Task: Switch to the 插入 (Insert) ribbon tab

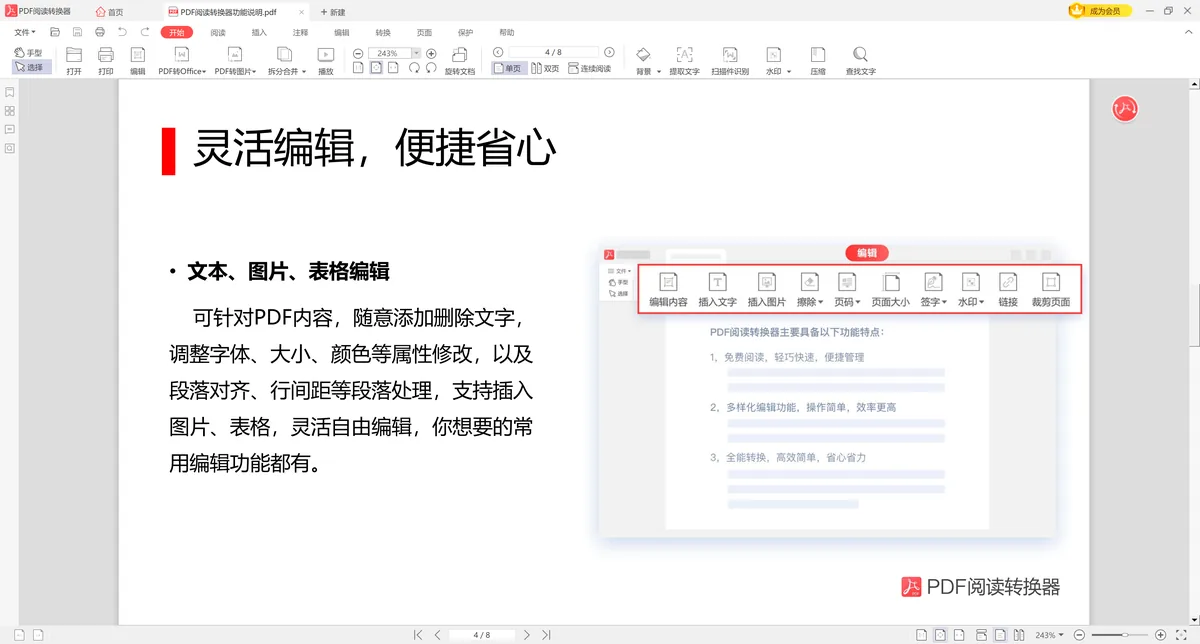Action: coord(259,32)
